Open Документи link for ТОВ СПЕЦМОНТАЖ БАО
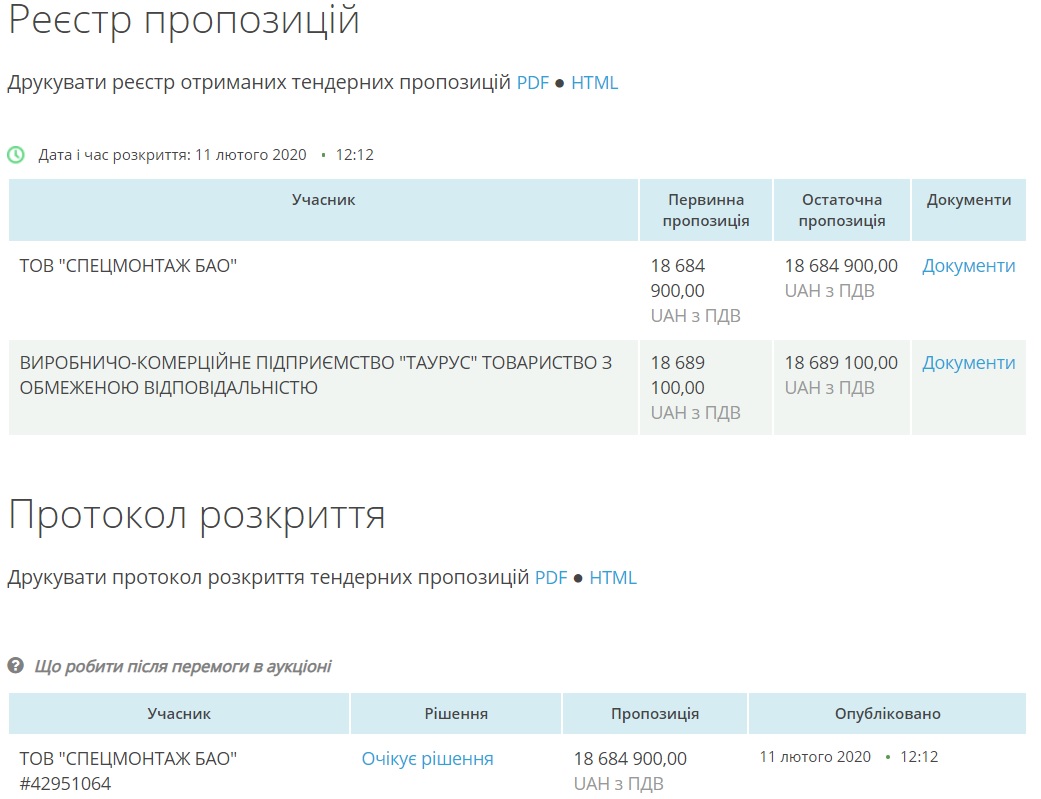 pyautogui.click(x=969, y=266)
